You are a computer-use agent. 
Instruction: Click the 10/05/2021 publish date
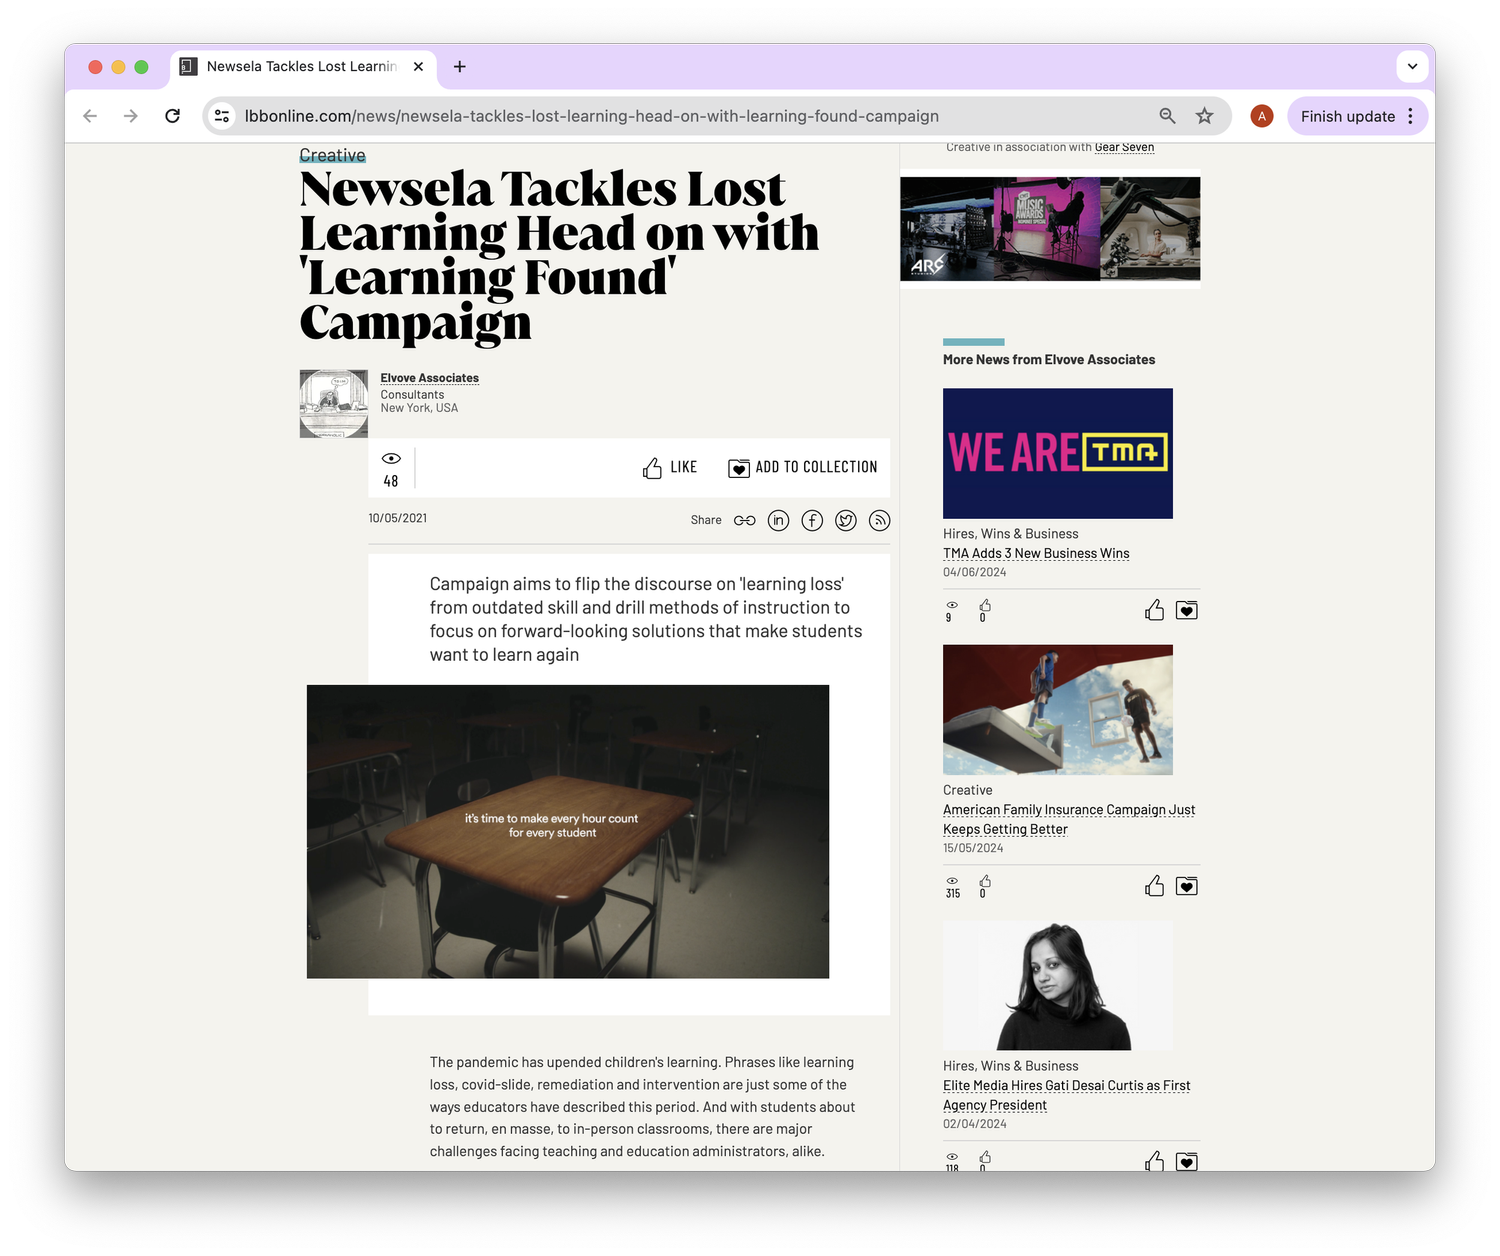397,518
